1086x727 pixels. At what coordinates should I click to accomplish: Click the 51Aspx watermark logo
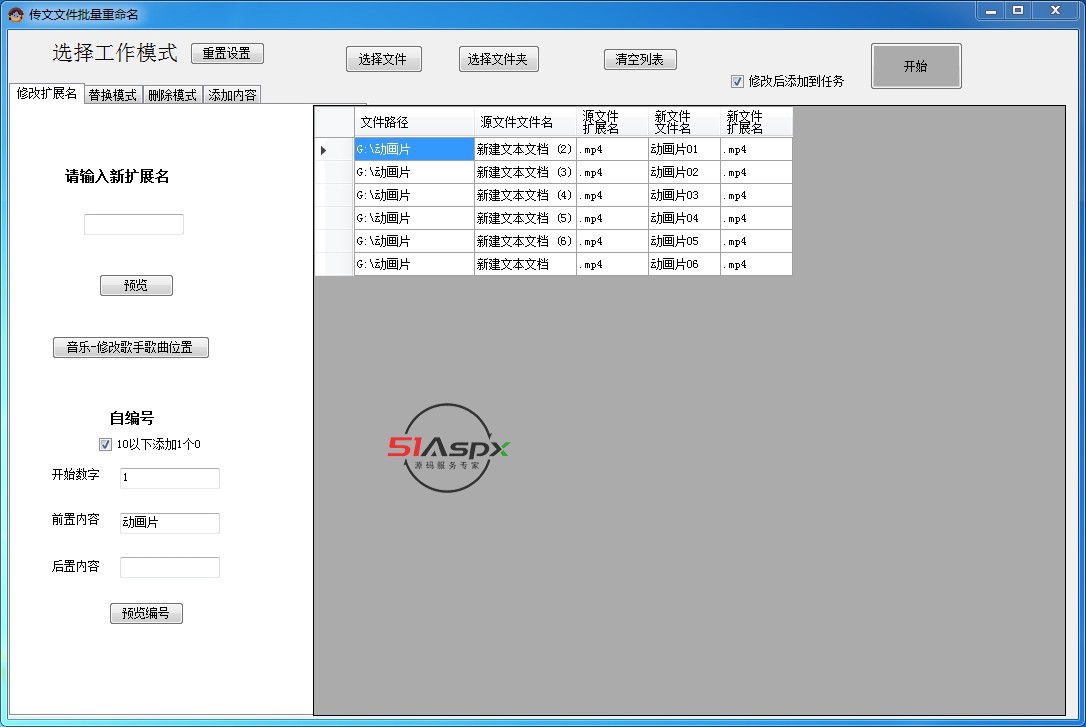click(x=449, y=449)
